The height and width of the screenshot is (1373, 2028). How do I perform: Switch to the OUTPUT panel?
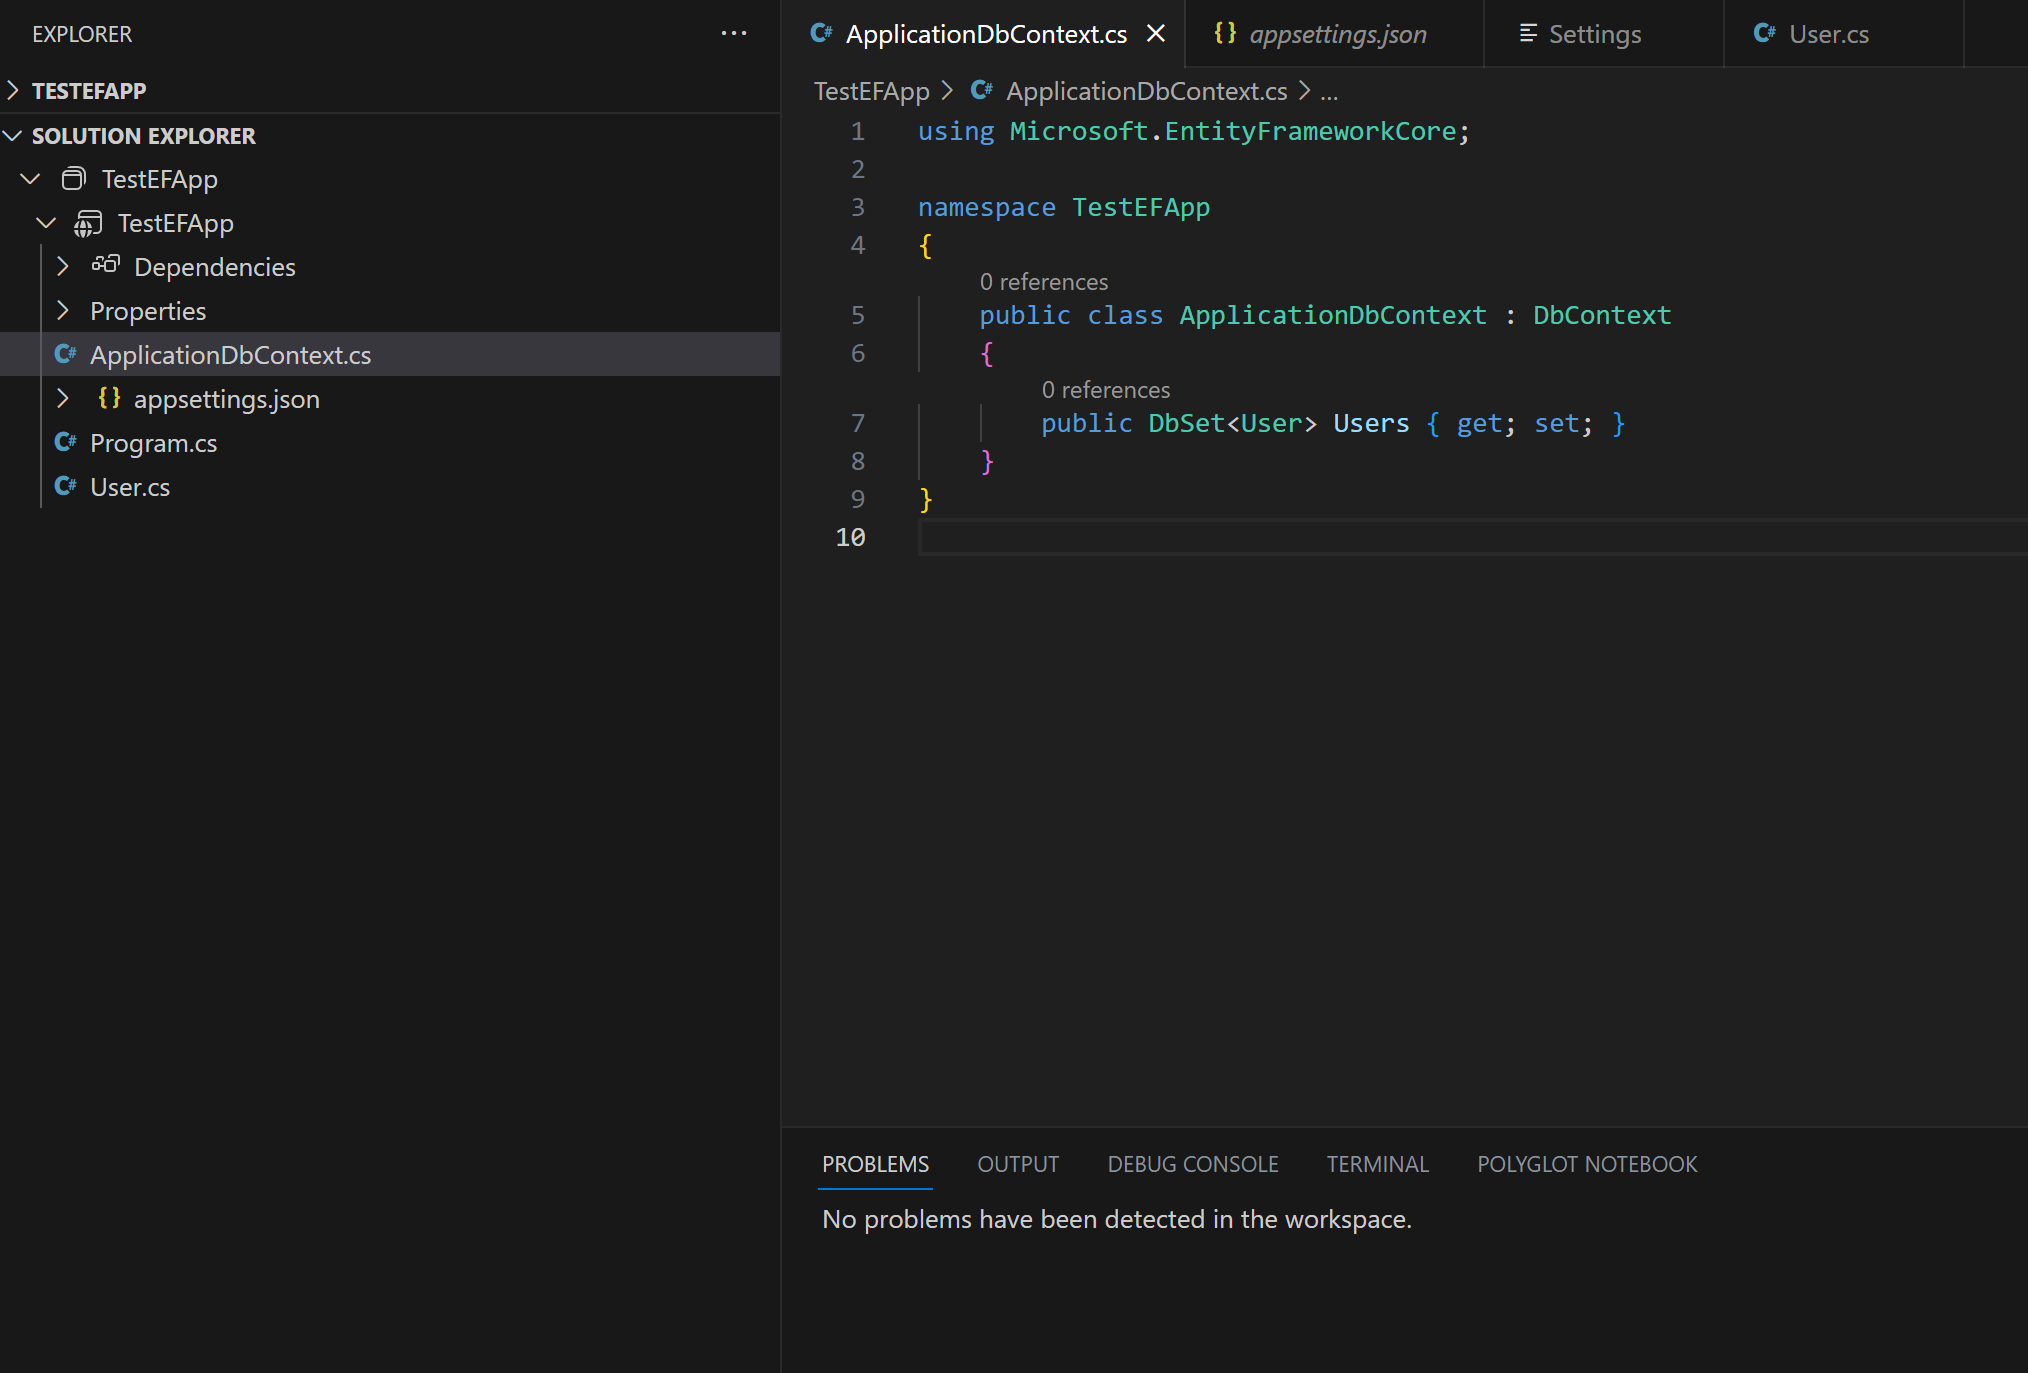click(x=1017, y=1163)
